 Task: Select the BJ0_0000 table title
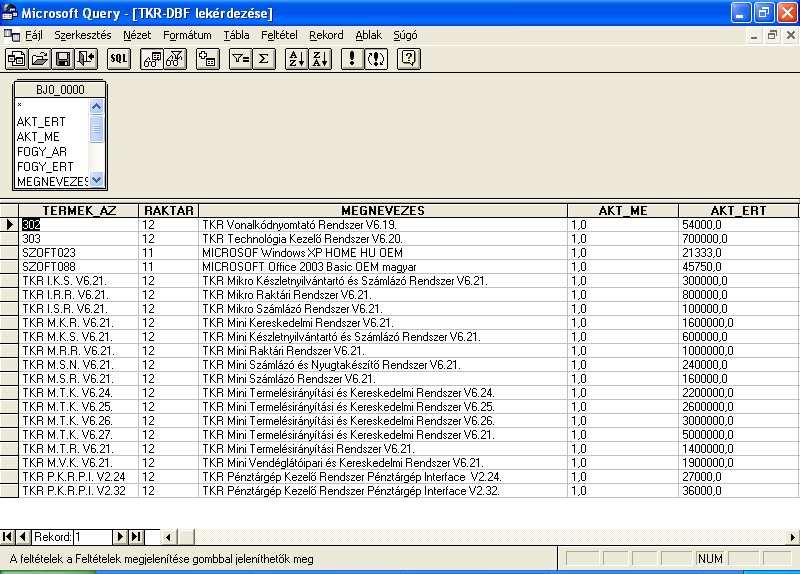pyautogui.click(x=60, y=90)
